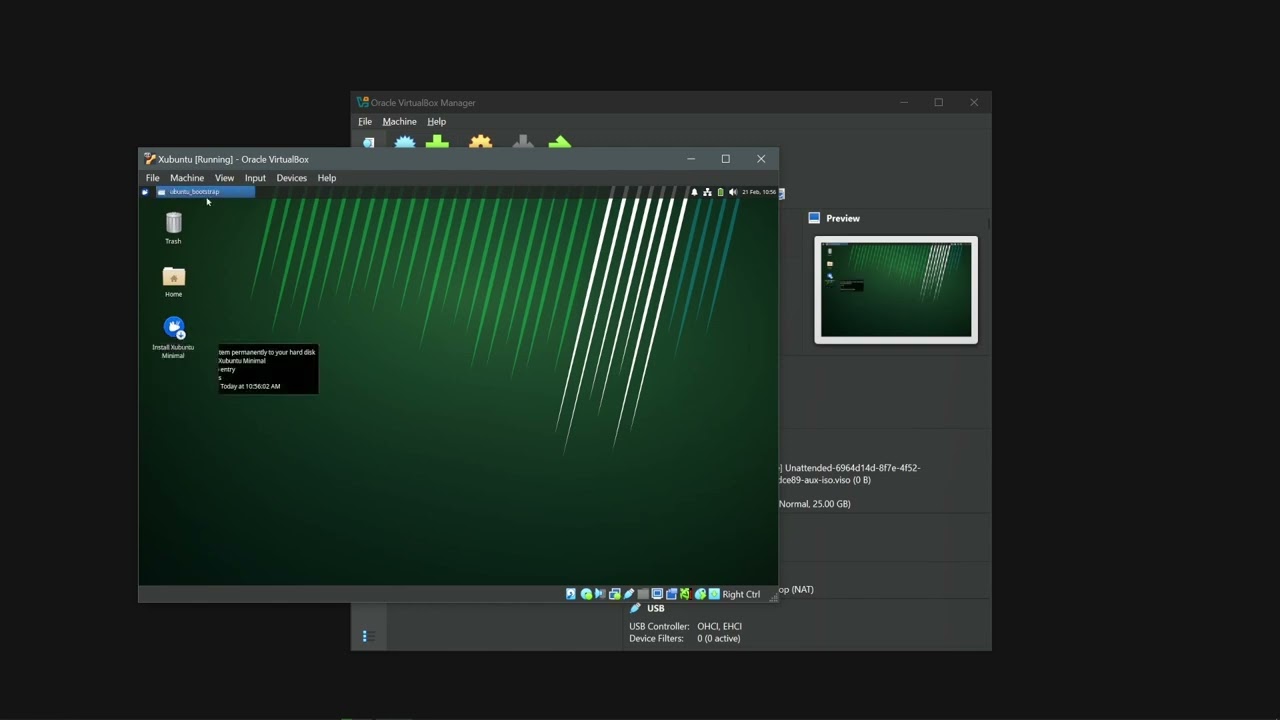Open the Input menu in VM window

[x=255, y=178]
